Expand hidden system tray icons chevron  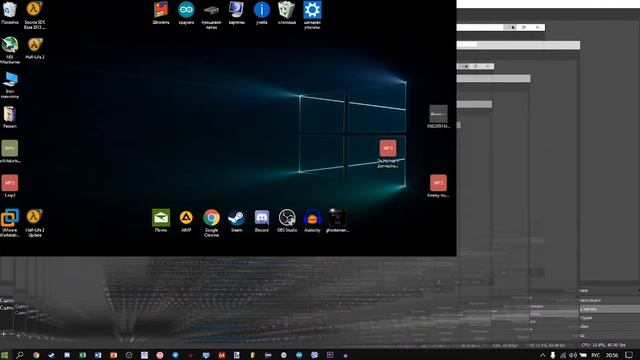pyautogui.click(x=542, y=355)
